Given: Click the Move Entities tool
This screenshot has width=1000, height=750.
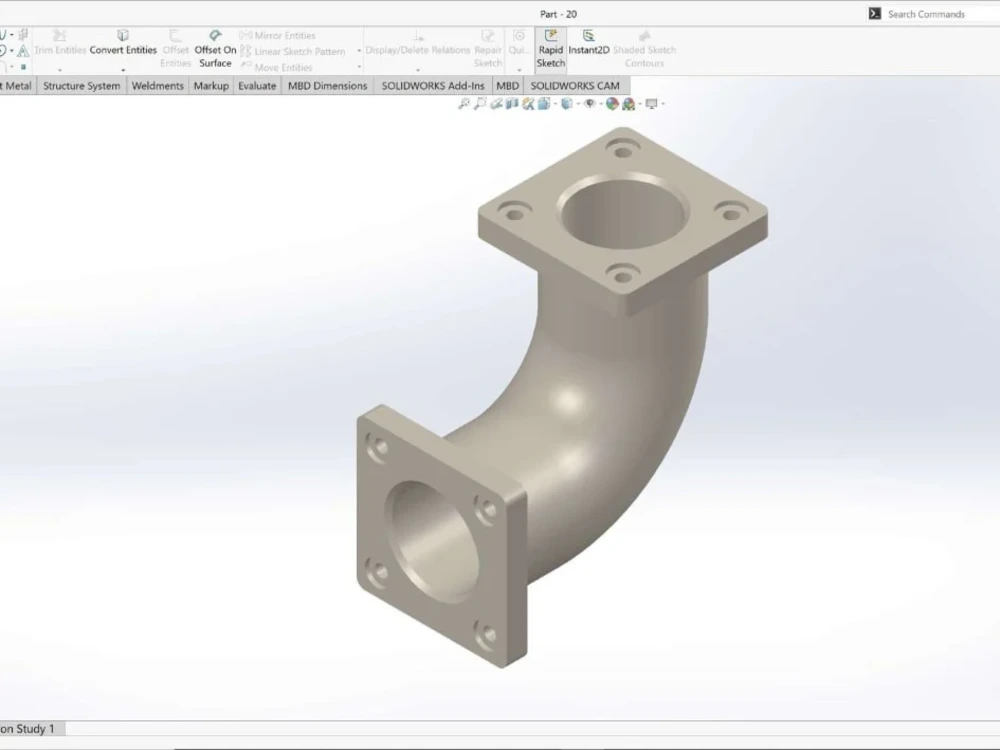Looking at the screenshot, I should (276, 68).
